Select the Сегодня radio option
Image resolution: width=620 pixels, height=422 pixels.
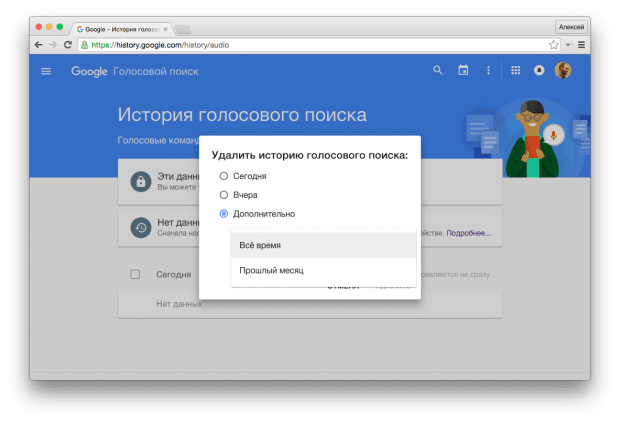224,176
